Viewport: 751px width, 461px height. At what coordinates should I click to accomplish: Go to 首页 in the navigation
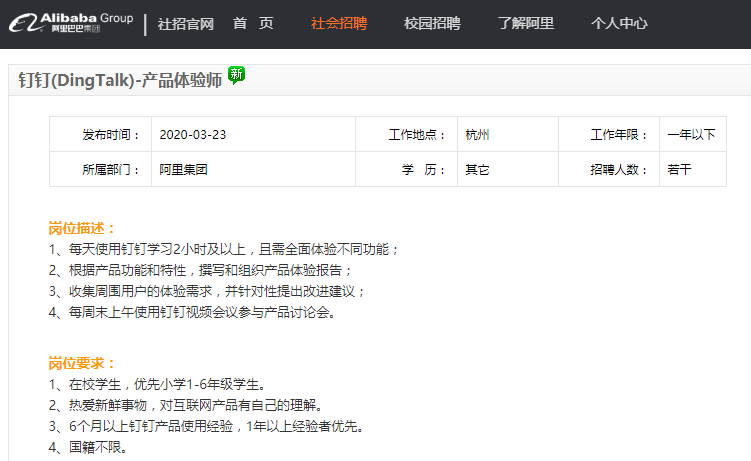pos(253,23)
